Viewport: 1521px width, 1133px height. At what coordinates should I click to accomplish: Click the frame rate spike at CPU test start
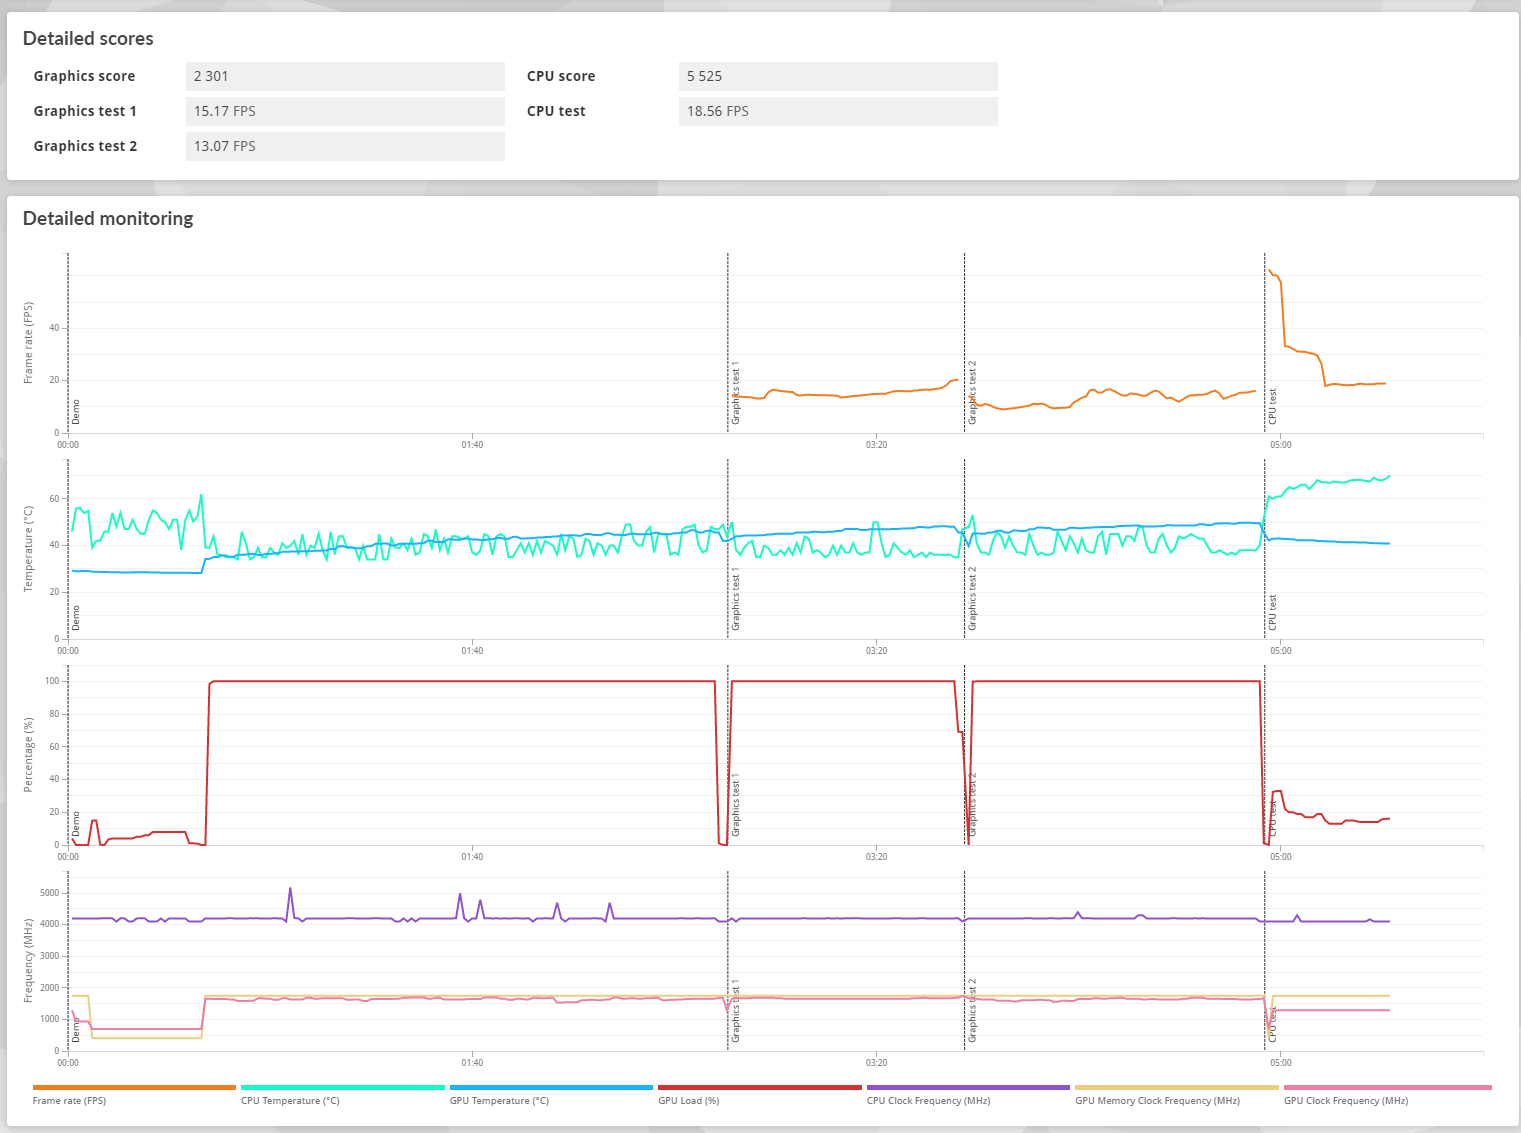1270,271
